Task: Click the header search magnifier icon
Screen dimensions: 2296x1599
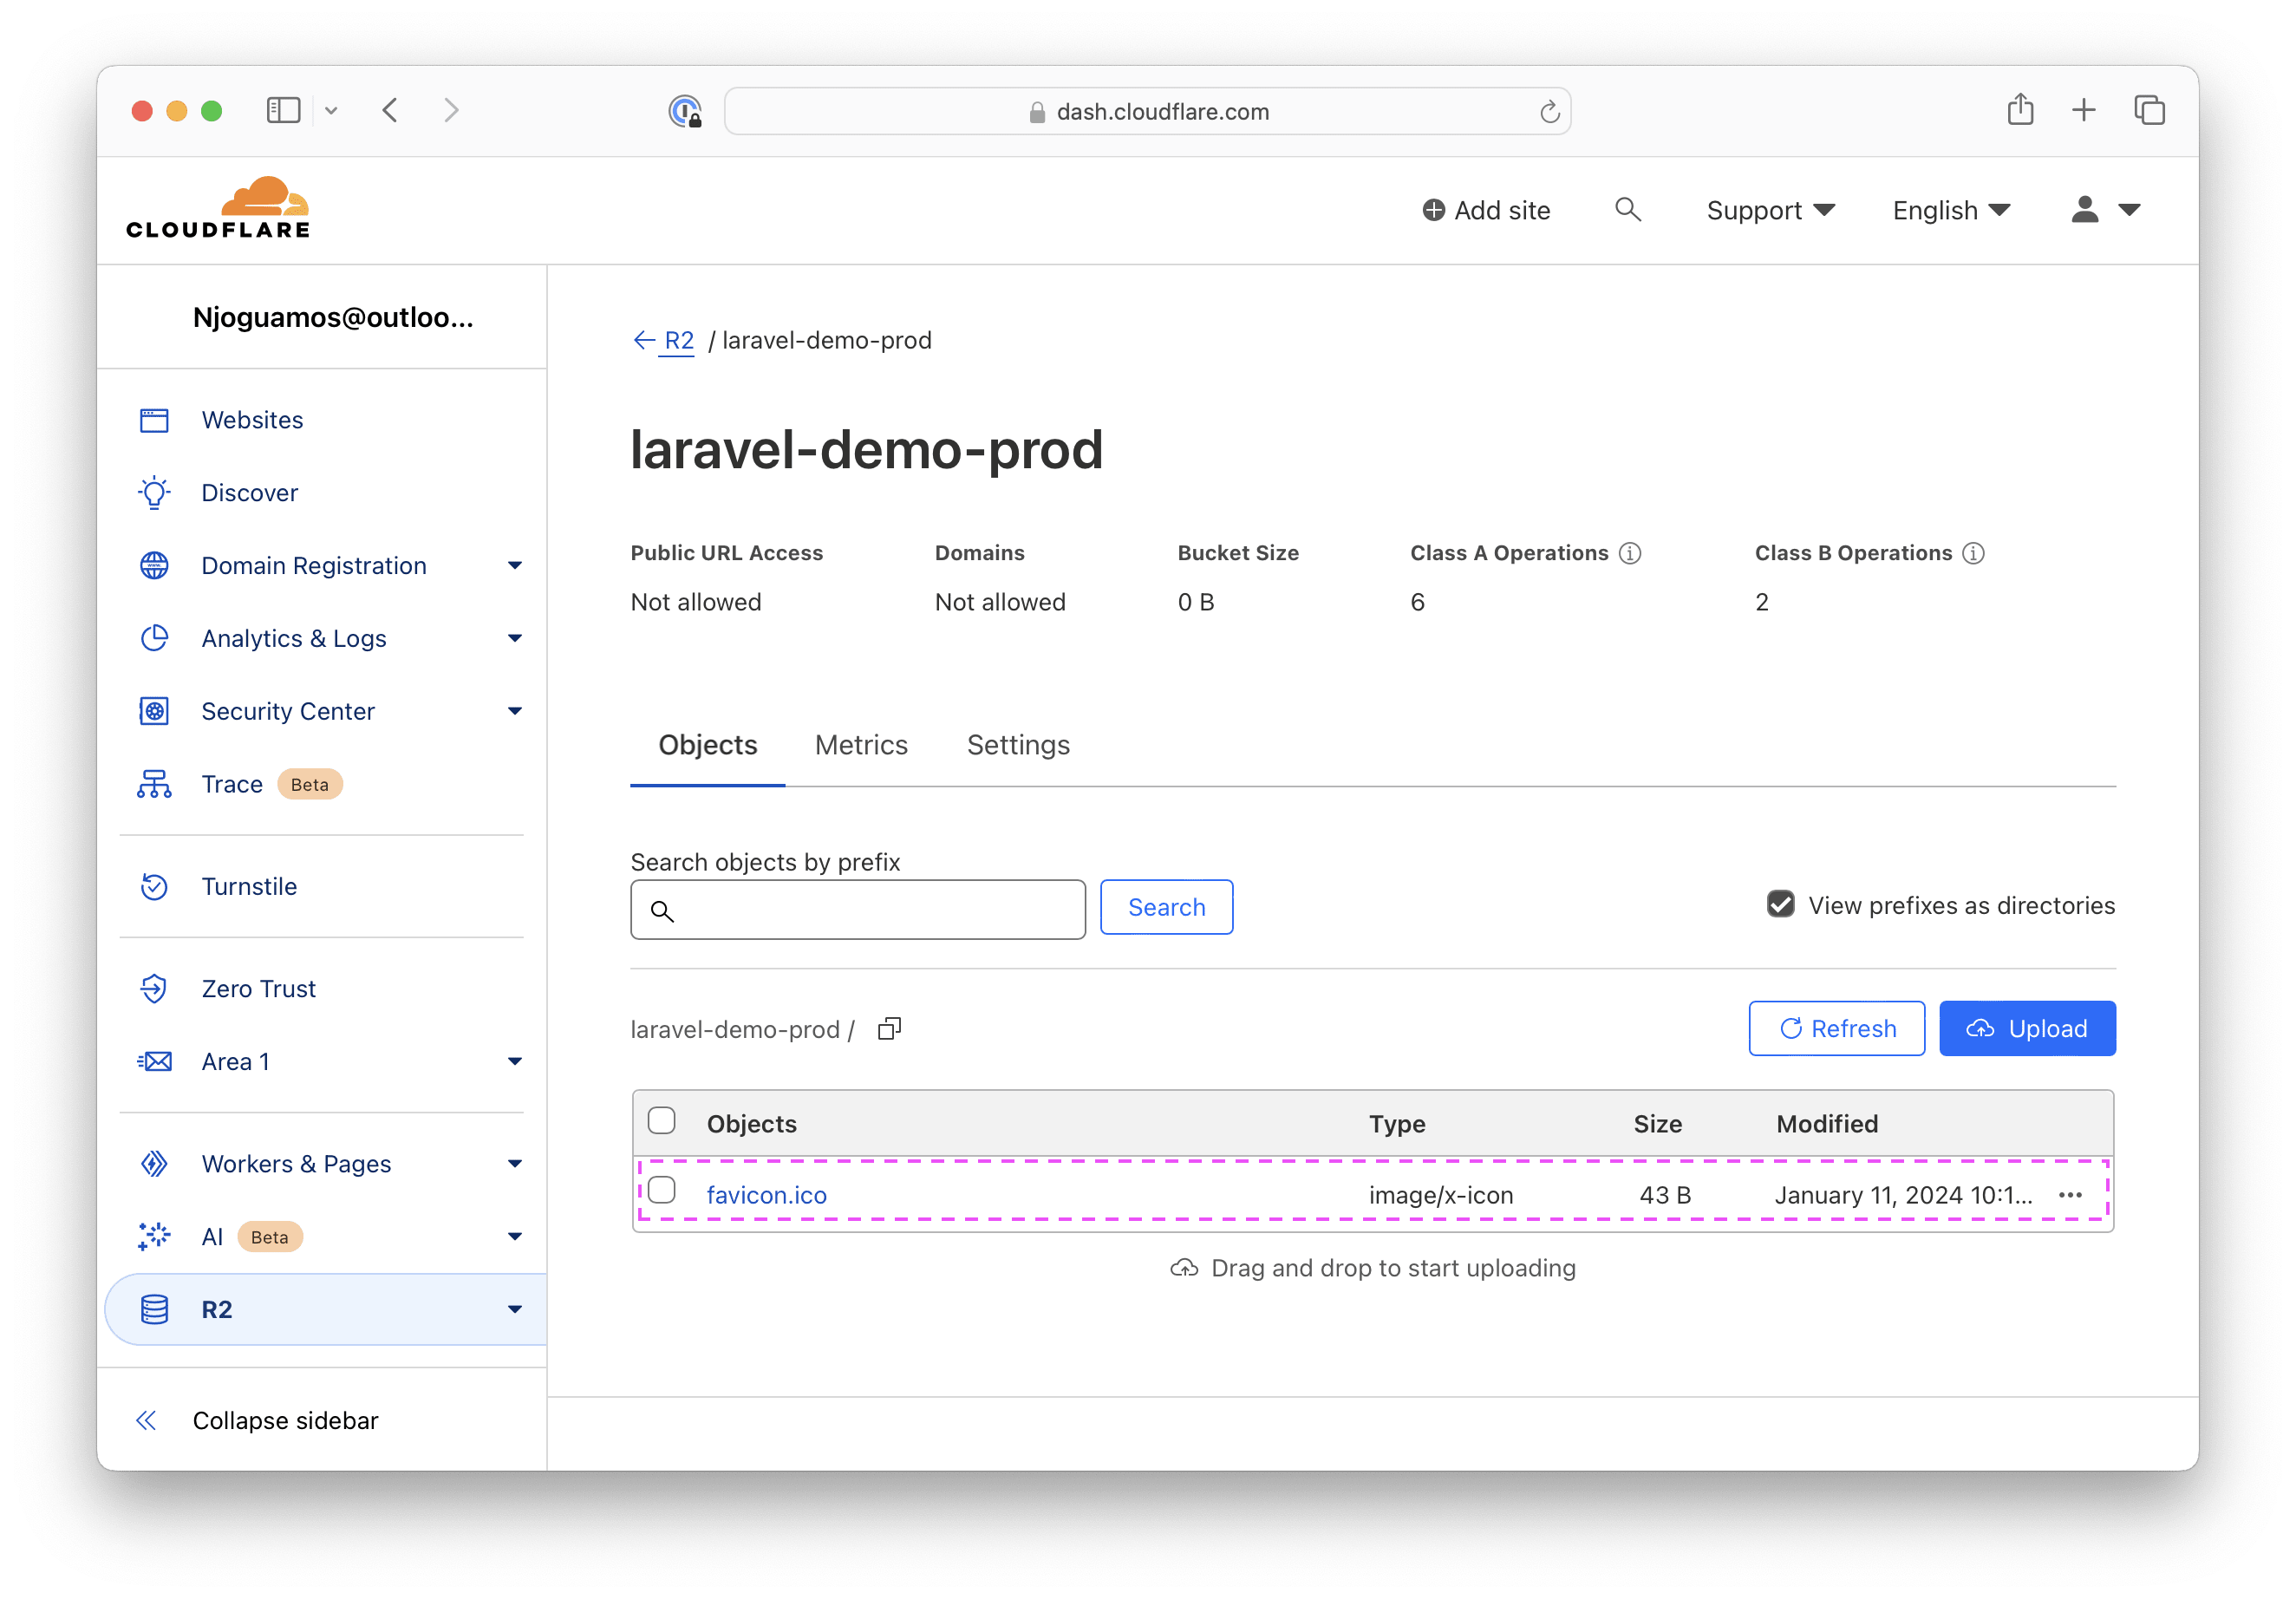Action: point(1627,210)
